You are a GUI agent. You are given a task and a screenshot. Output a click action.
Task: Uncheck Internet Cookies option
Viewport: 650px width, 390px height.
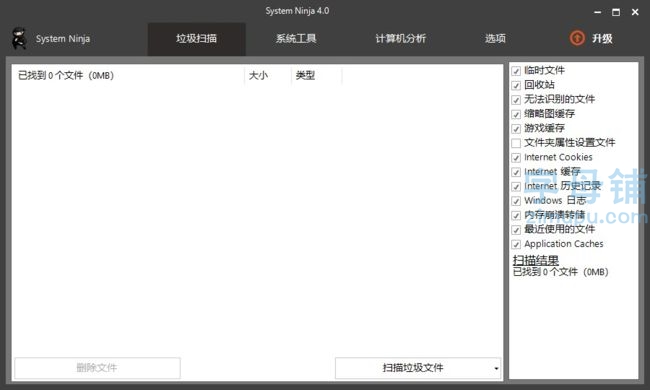pyautogui.click(x=516, y=158)
